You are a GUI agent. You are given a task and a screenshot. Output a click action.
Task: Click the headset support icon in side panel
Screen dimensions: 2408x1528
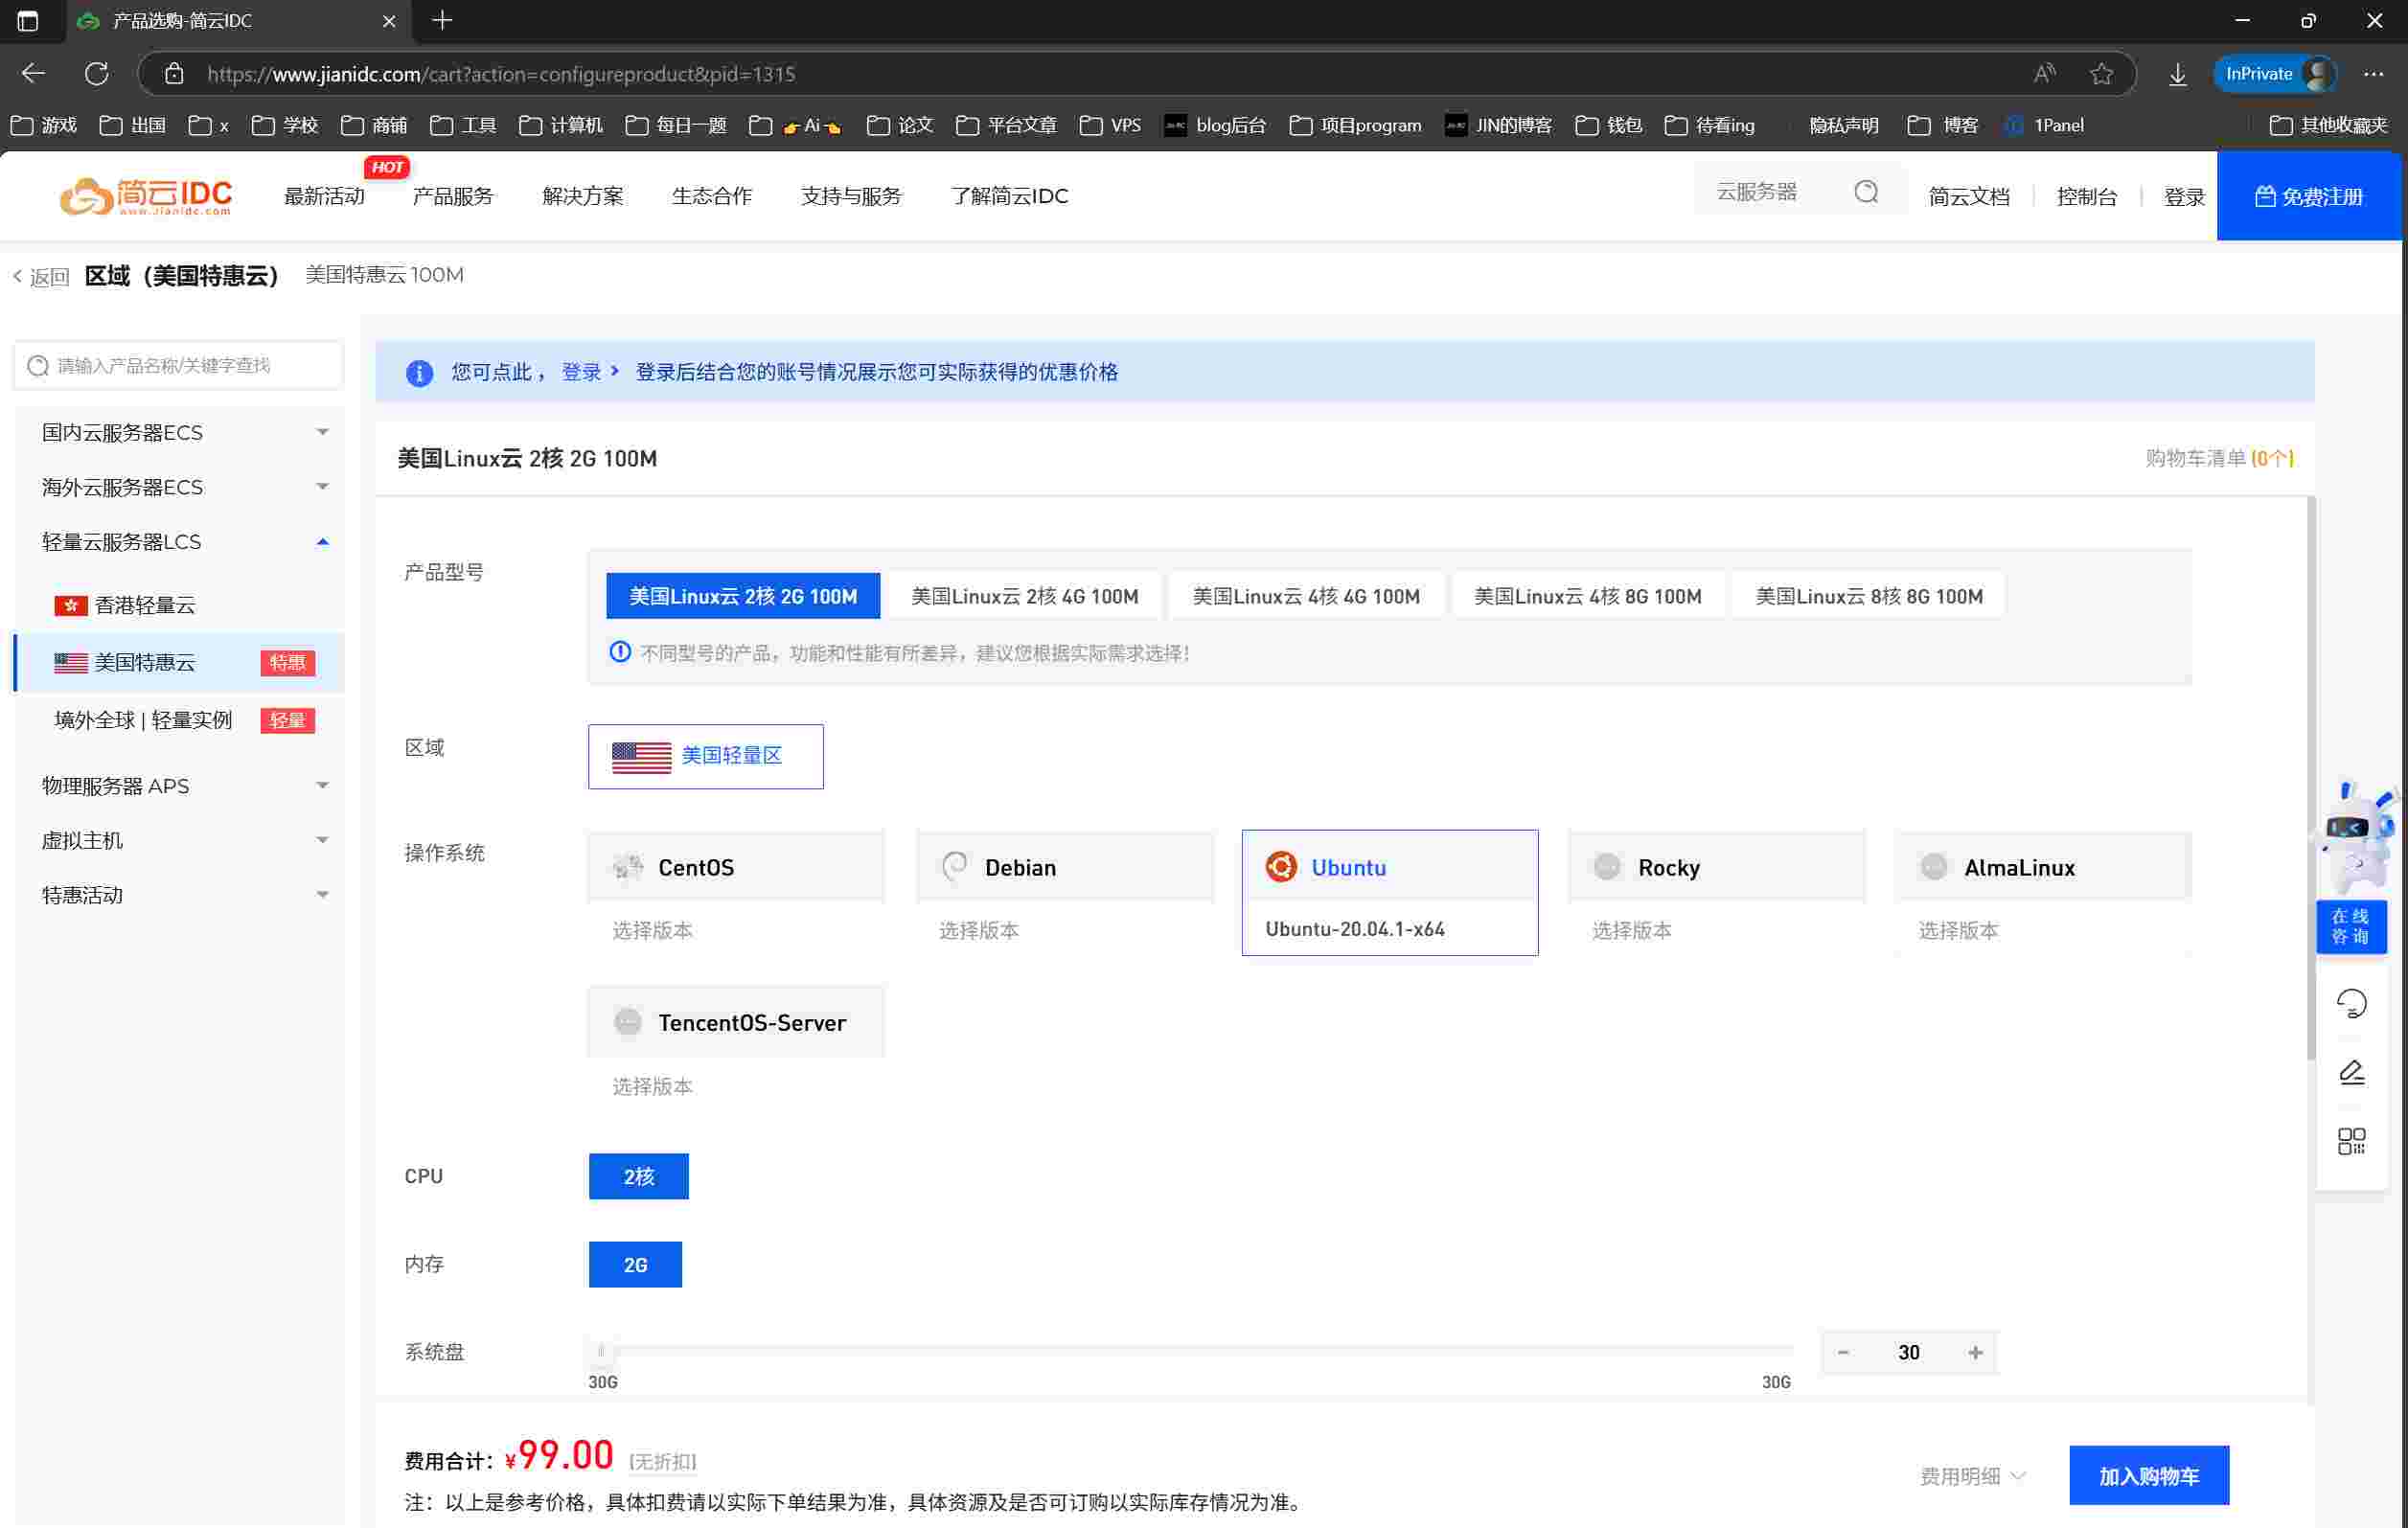click(x=2351, y=1003)
